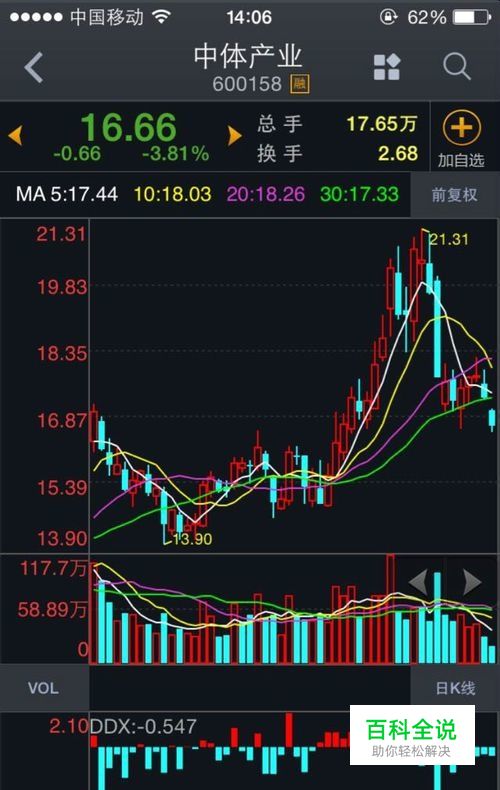Viewport: 500px width, 790px height.
Task: Tap the 117.7万 volume axis label
Action: [x=53, y=568]
